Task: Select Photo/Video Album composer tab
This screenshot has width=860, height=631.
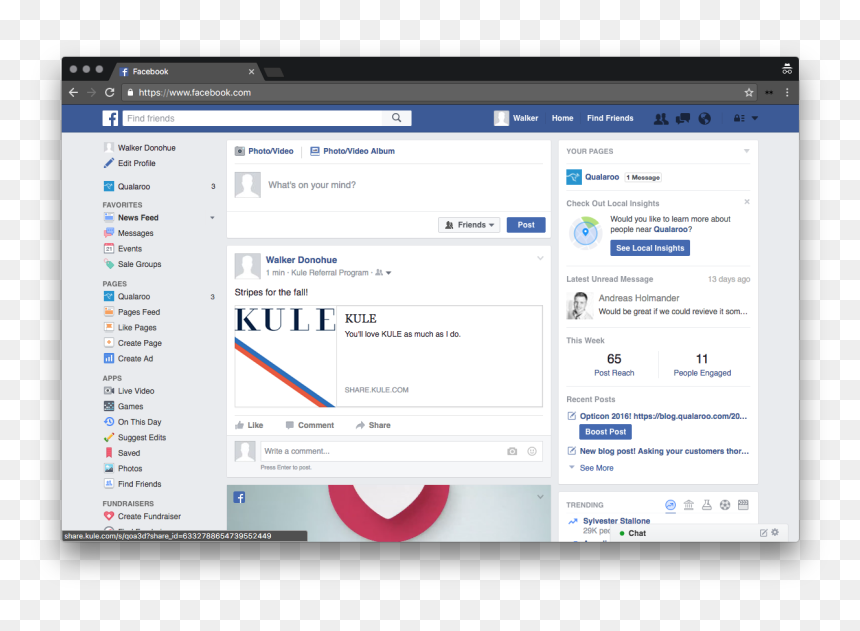Action: pyautogui.click(x=353, y=151)
